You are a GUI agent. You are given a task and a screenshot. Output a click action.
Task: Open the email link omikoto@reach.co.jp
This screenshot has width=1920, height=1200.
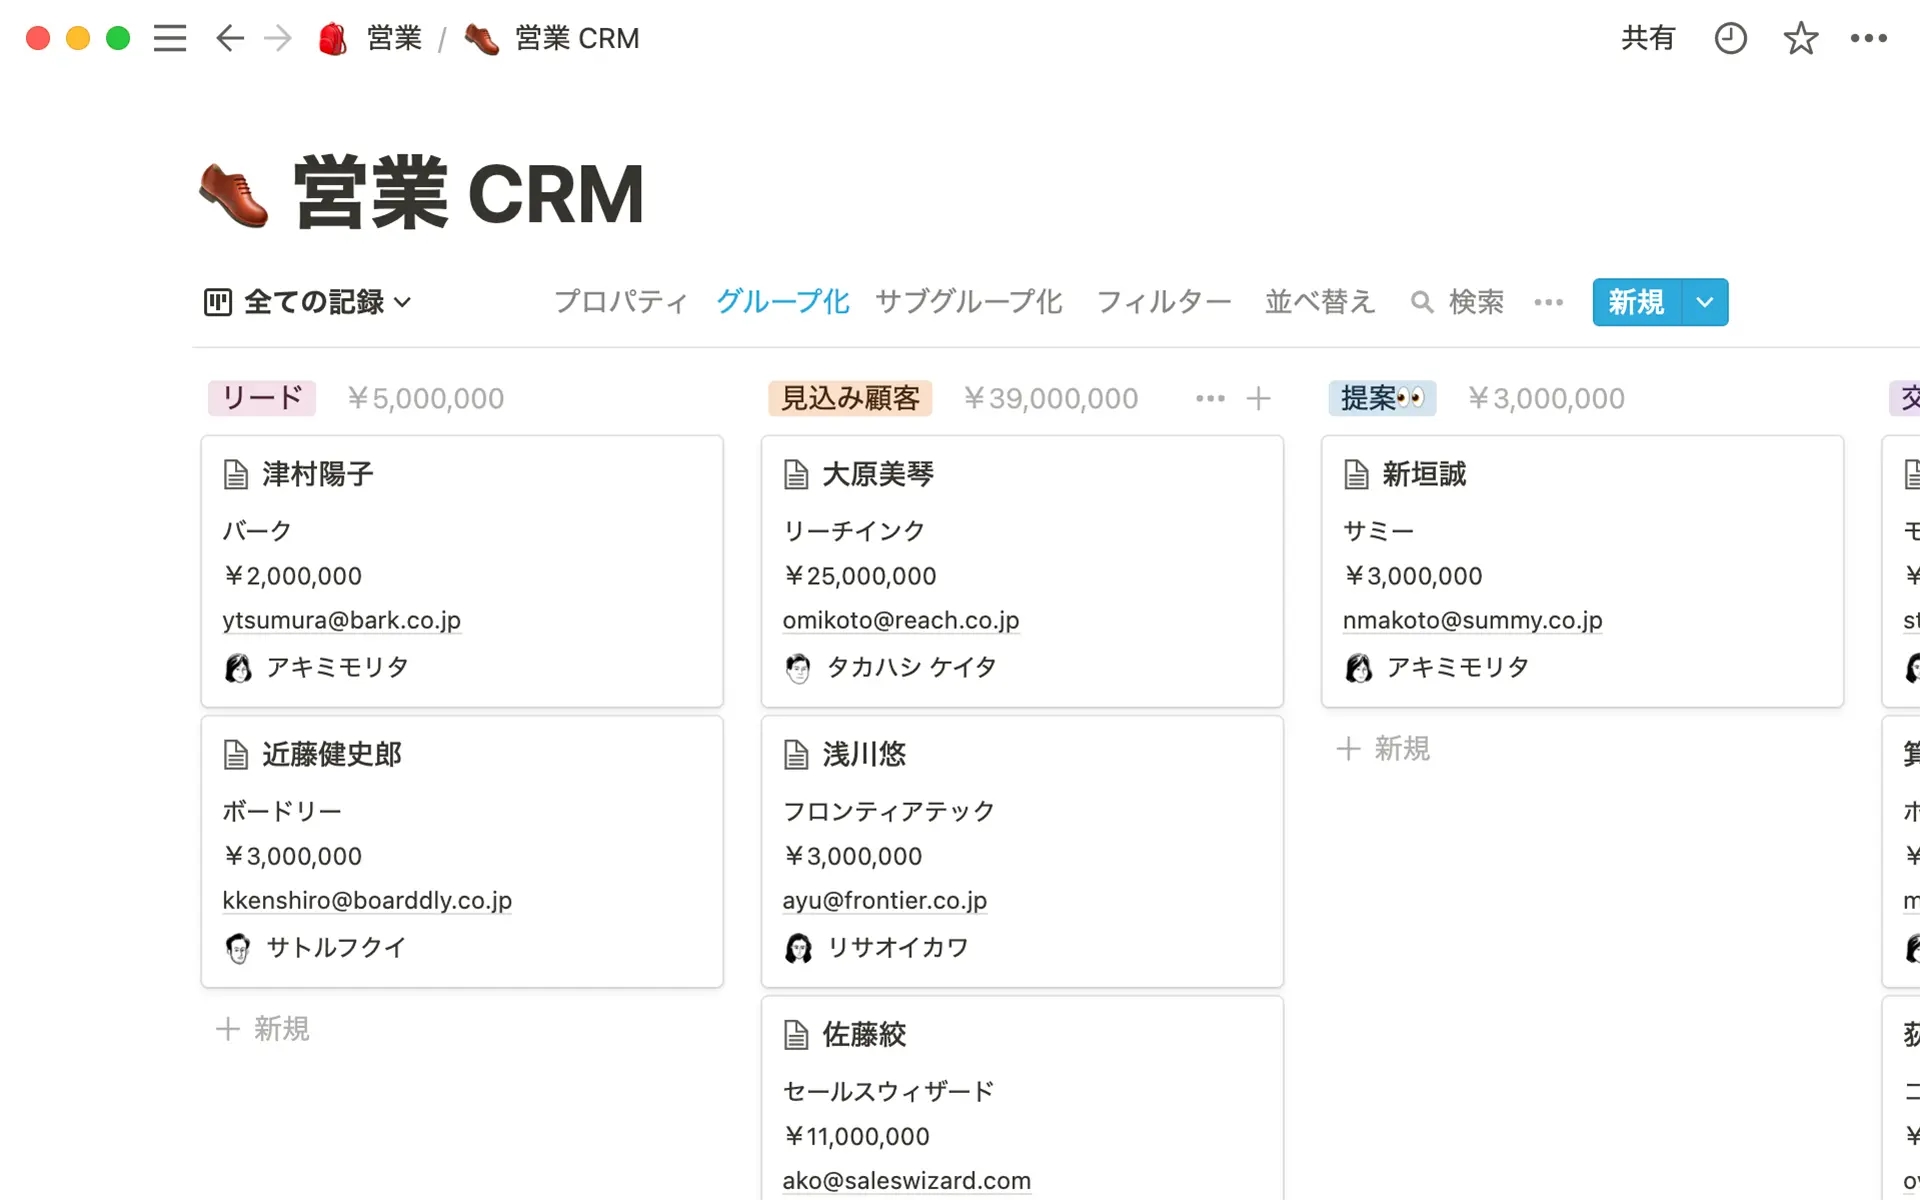coord(900,620)
